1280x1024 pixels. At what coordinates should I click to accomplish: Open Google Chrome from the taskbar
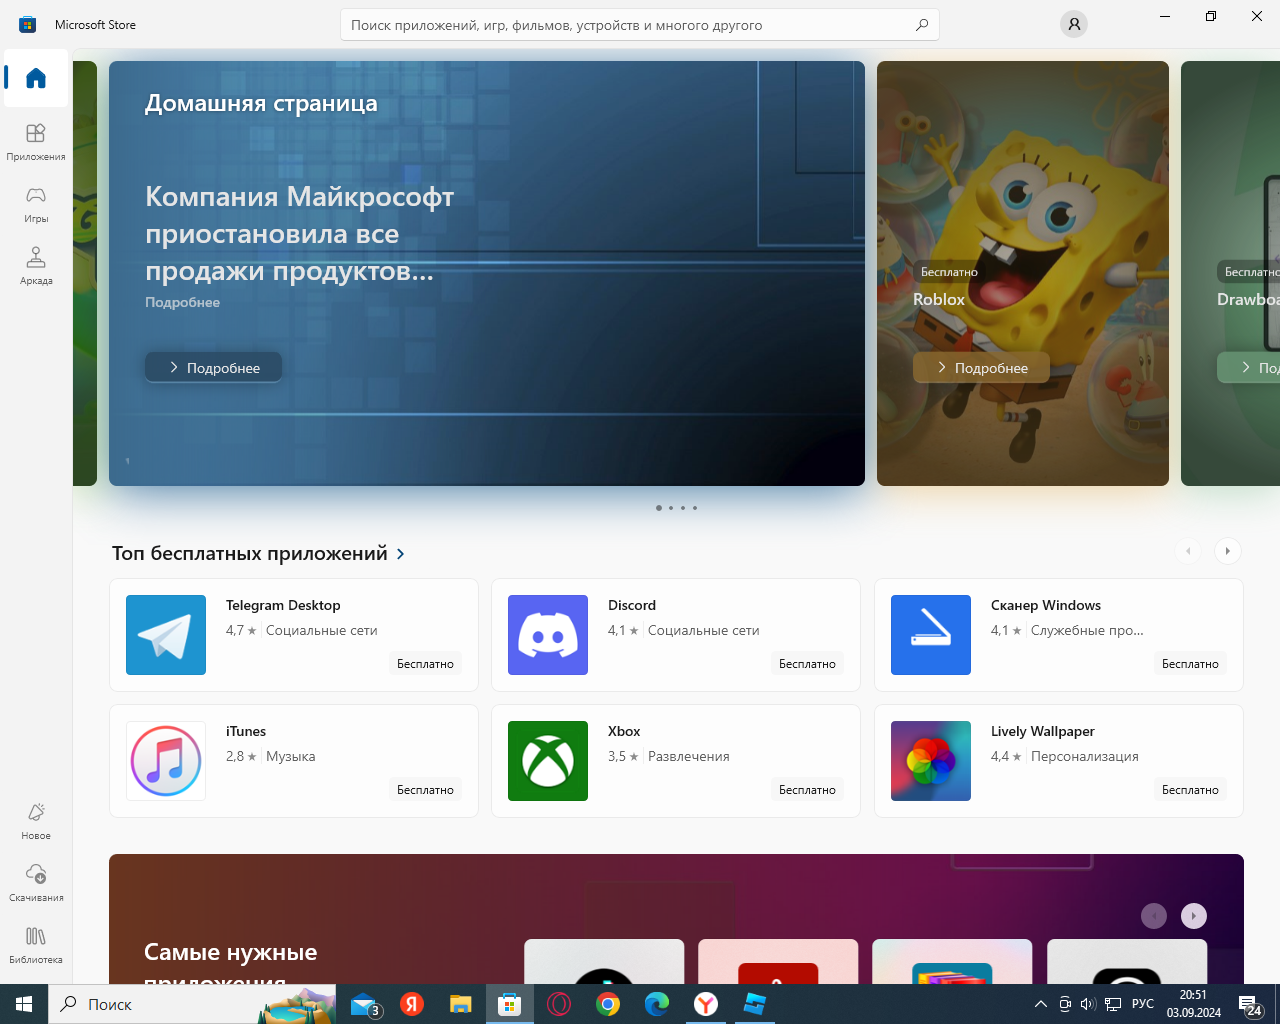click(608, 1004)
